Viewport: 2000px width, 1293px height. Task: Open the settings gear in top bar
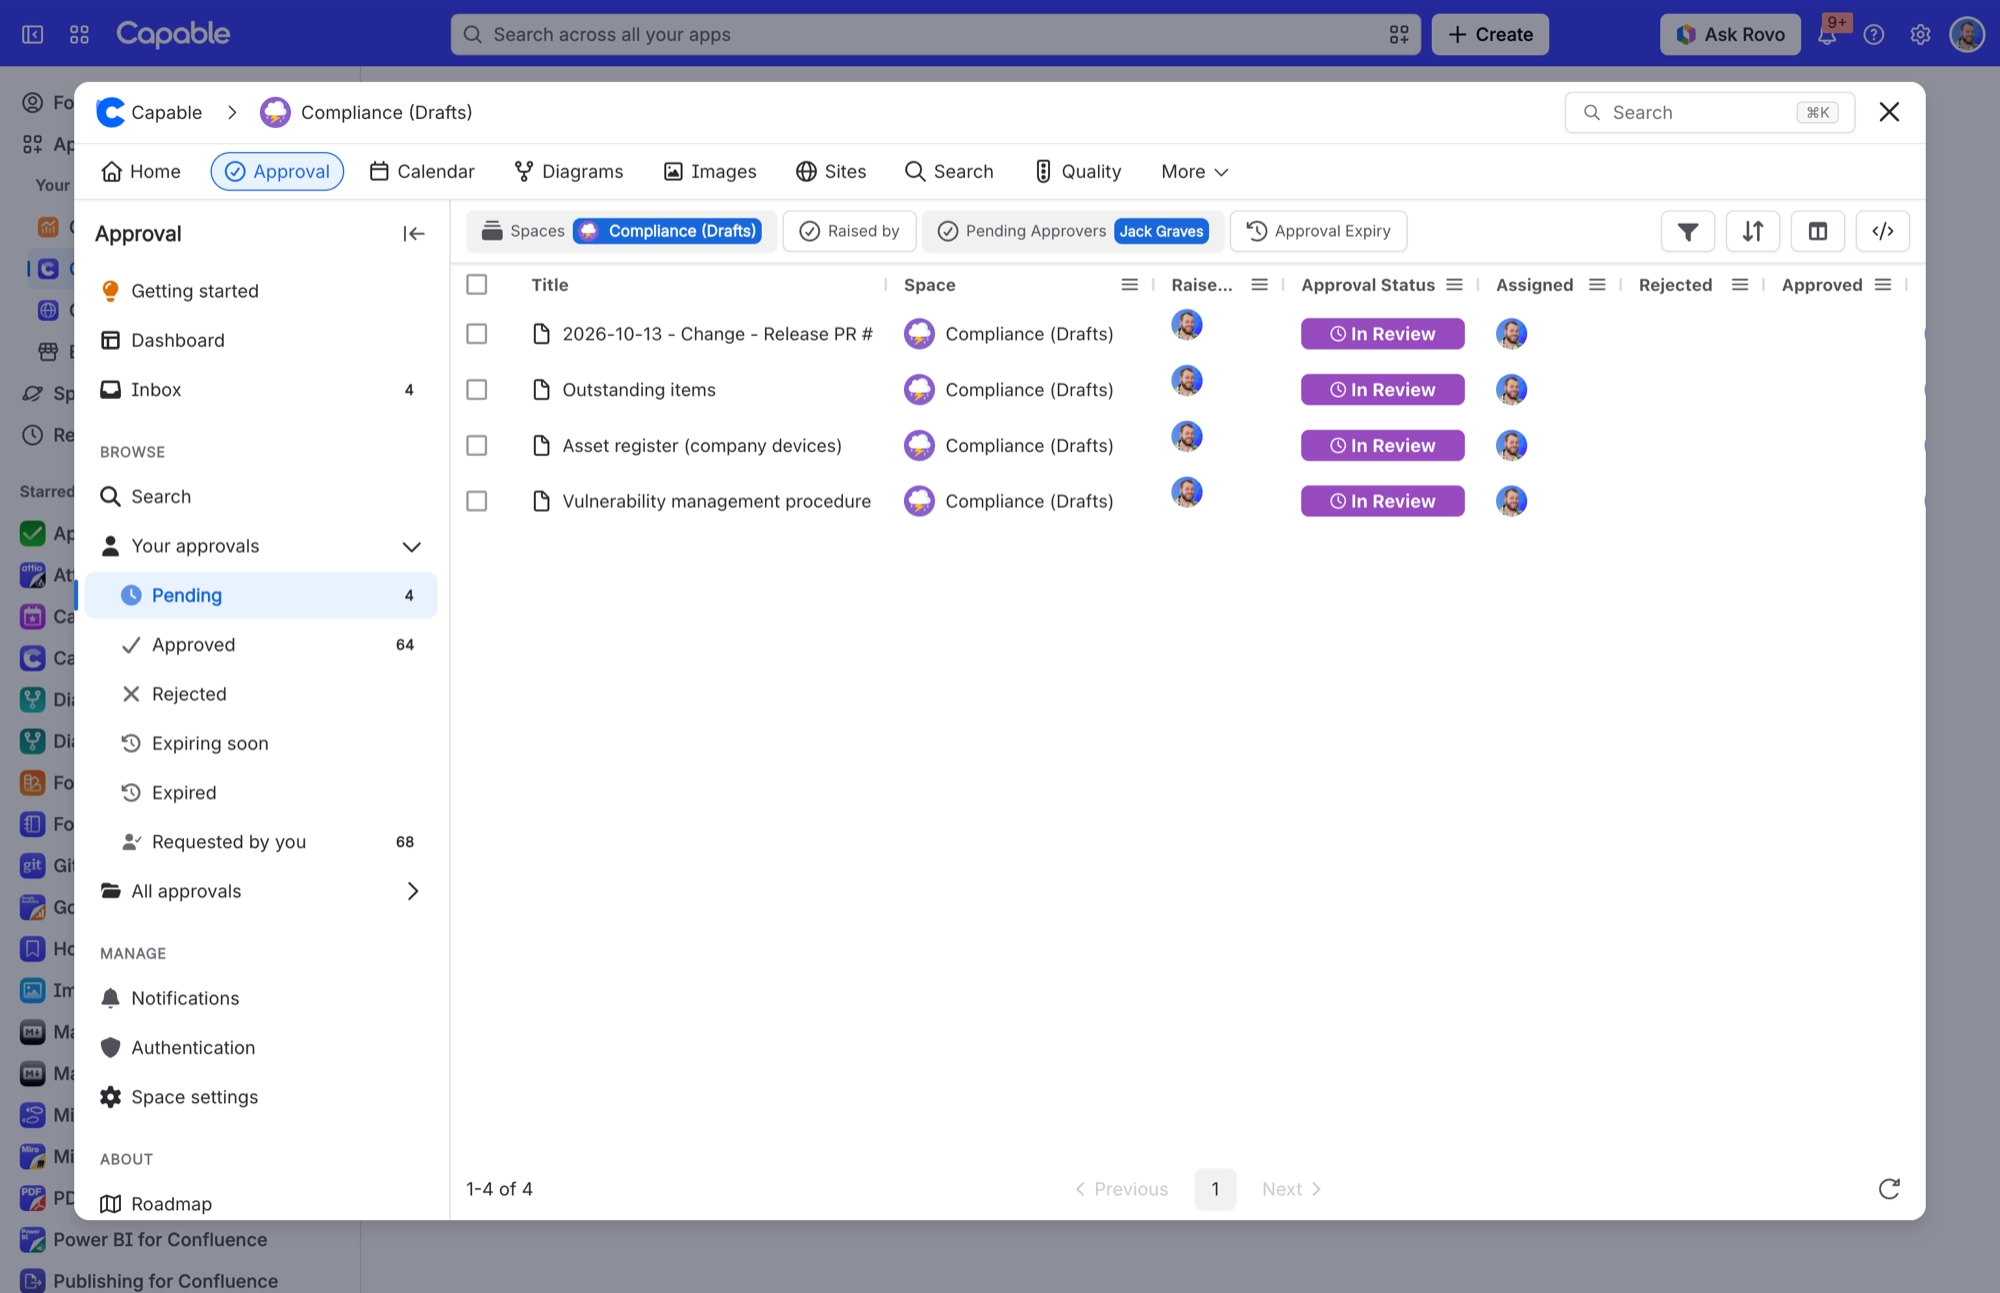pos(1920,35)
